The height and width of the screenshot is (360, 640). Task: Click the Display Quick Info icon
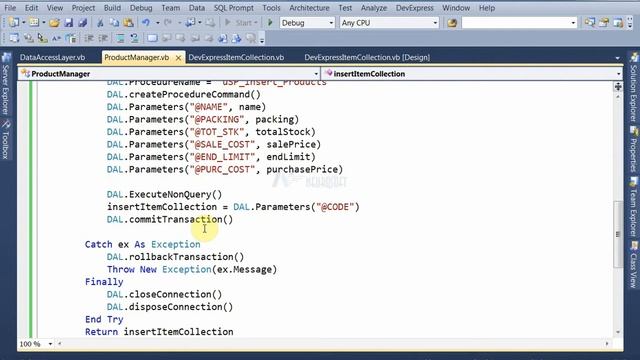click(x=42, y=38)
